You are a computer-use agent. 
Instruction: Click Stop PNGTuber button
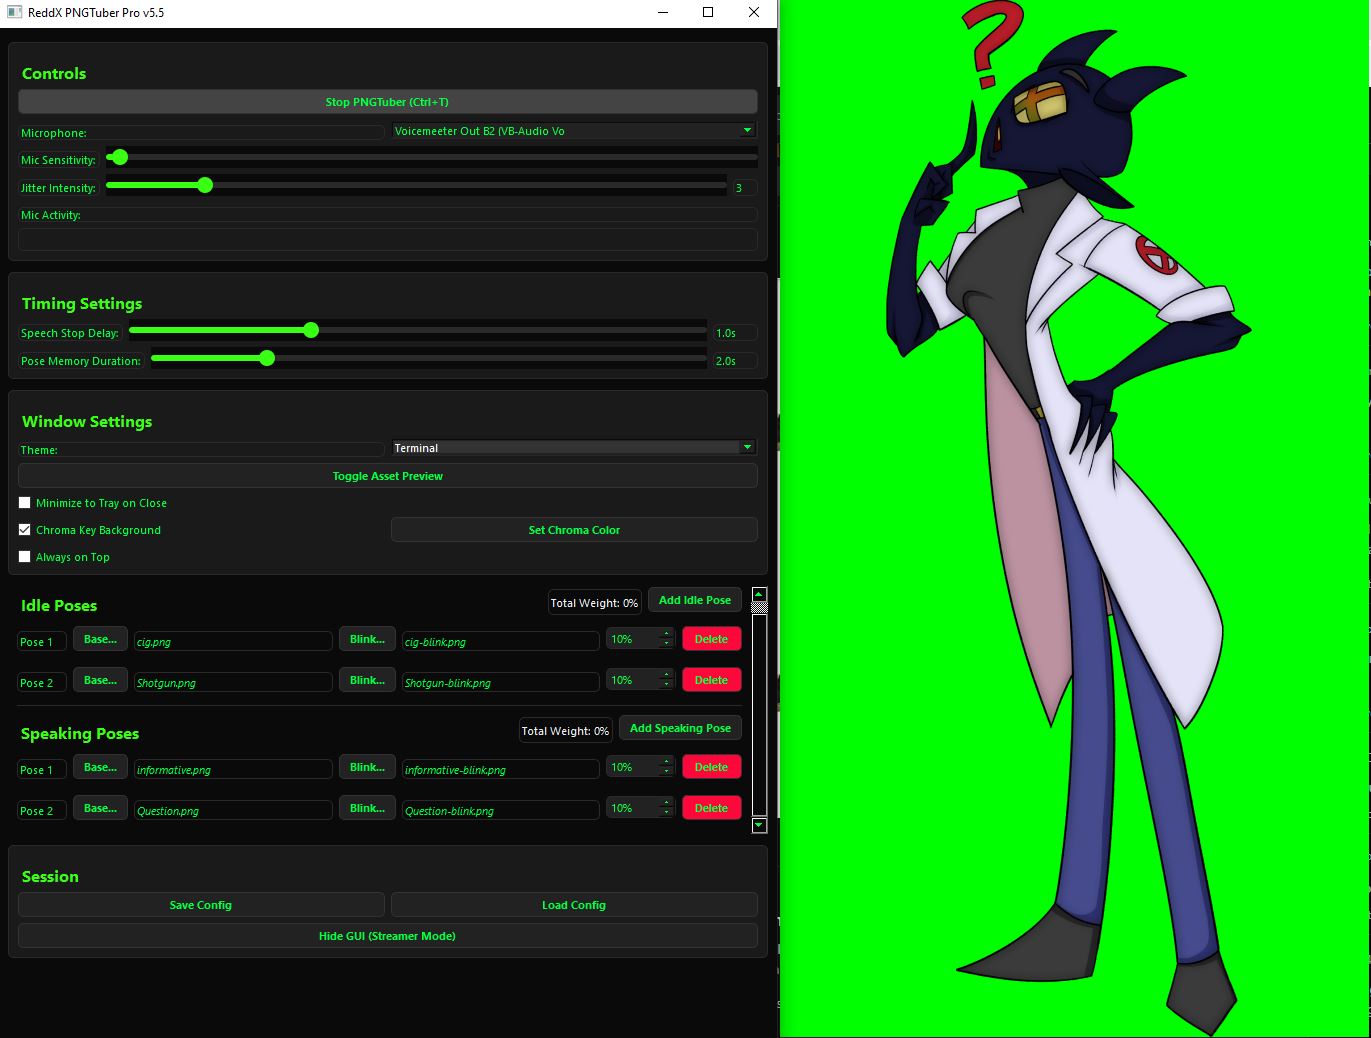point(387,102)
